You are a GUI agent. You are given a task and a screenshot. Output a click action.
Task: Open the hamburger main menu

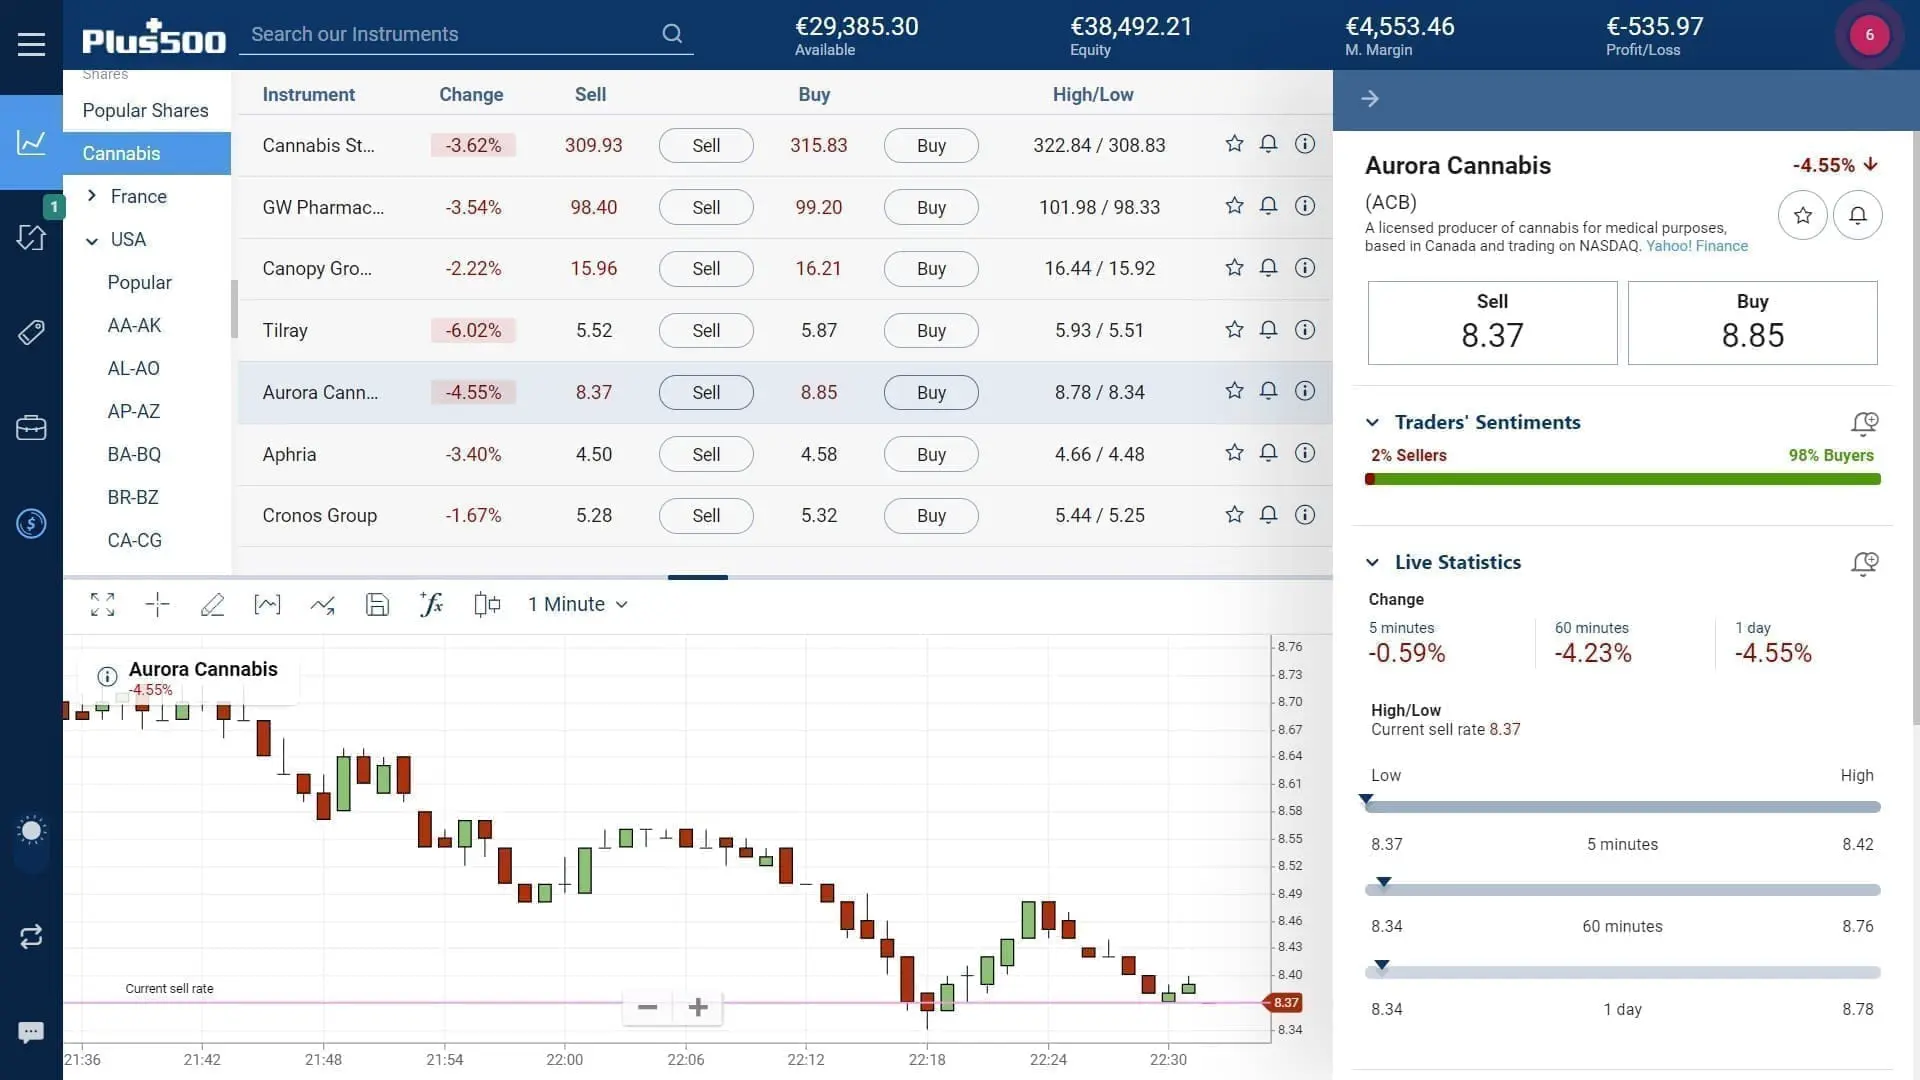[31, 44]
